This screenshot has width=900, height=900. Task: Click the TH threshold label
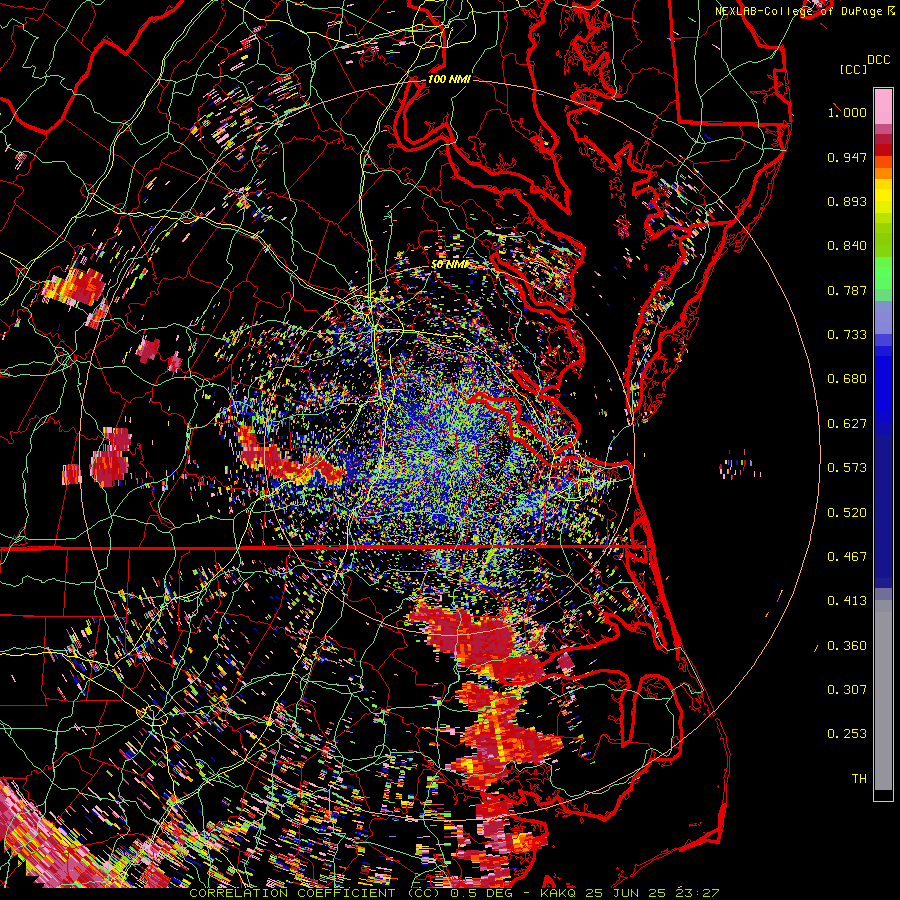(859, 779)
